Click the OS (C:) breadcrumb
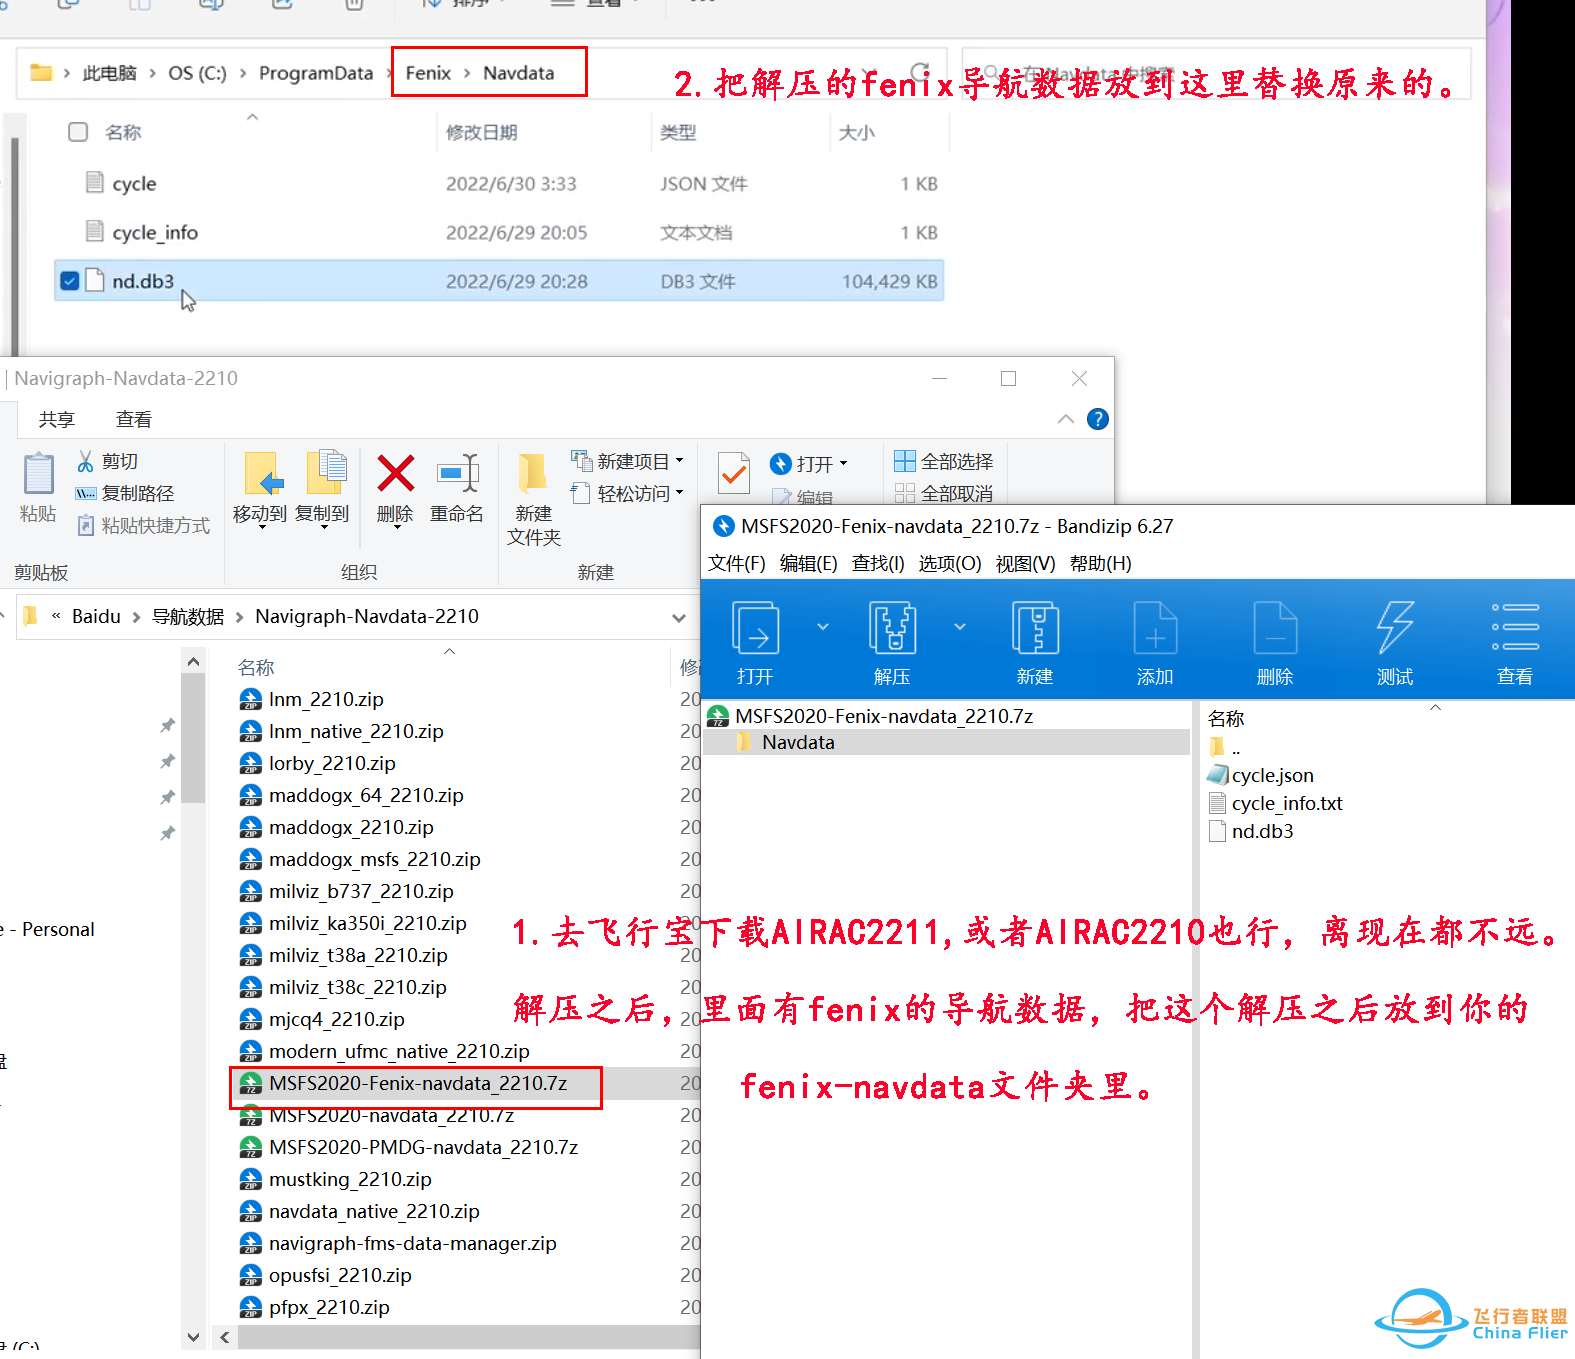The height and width of the screenshot is (1359, 1575). pos(197,73)
